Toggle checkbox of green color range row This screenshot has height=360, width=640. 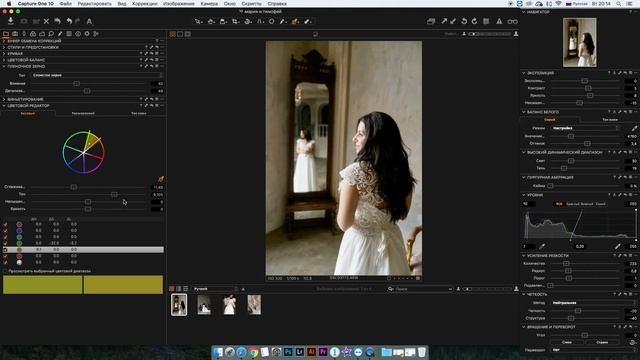point(5,243)
